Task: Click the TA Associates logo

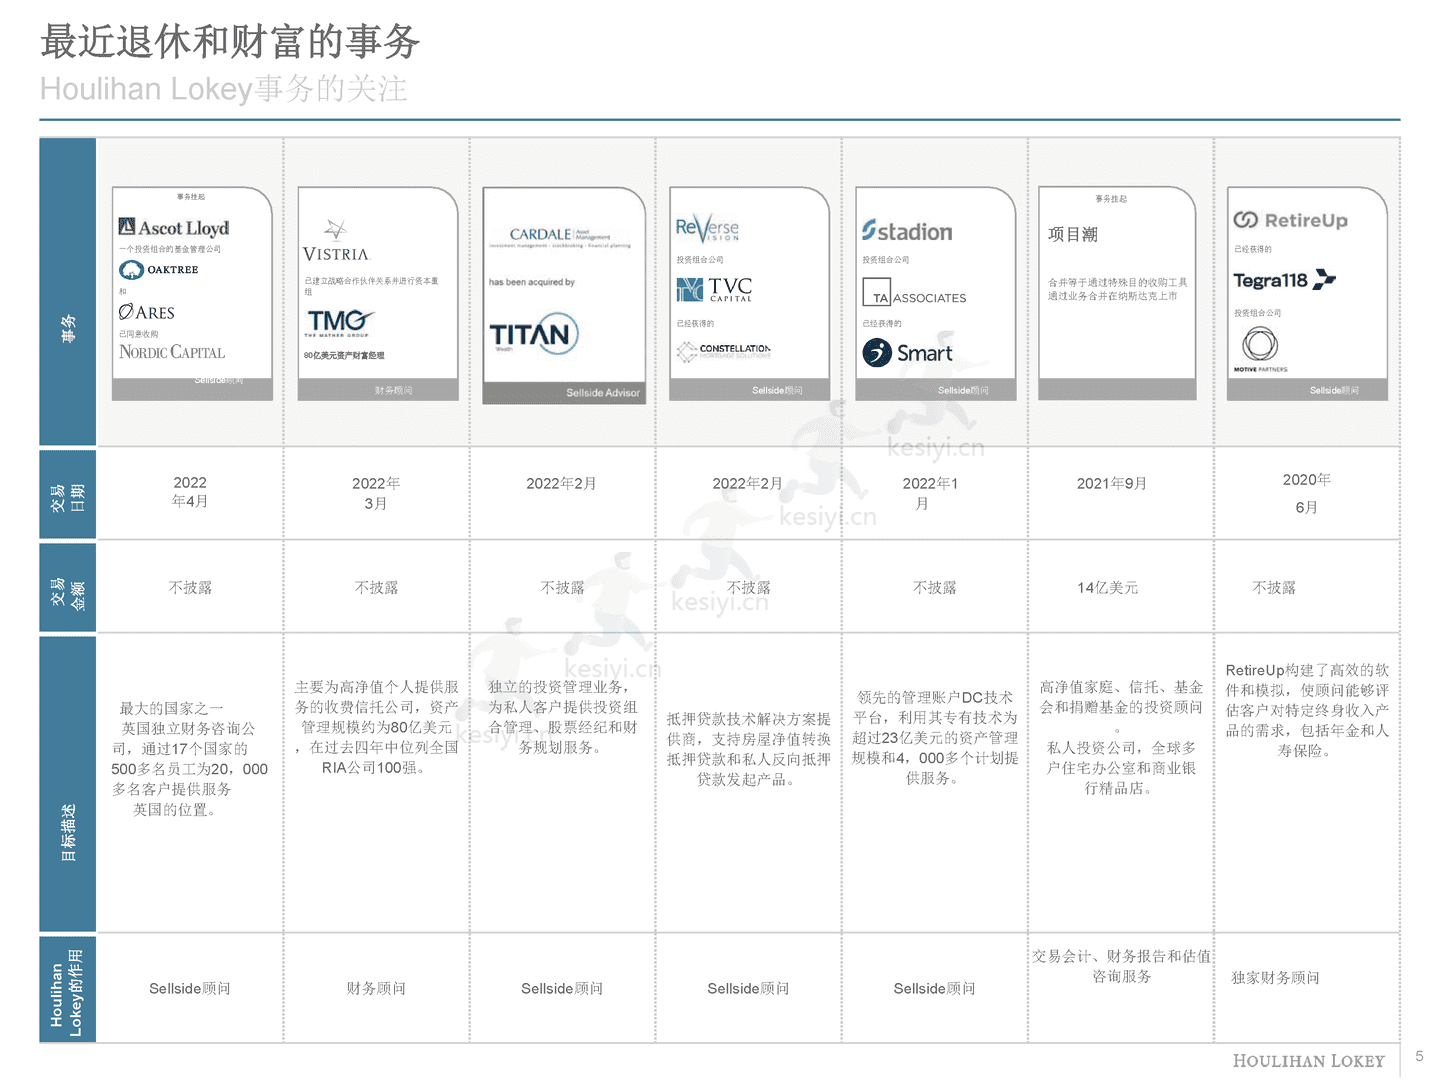Action: coord(914,292)
